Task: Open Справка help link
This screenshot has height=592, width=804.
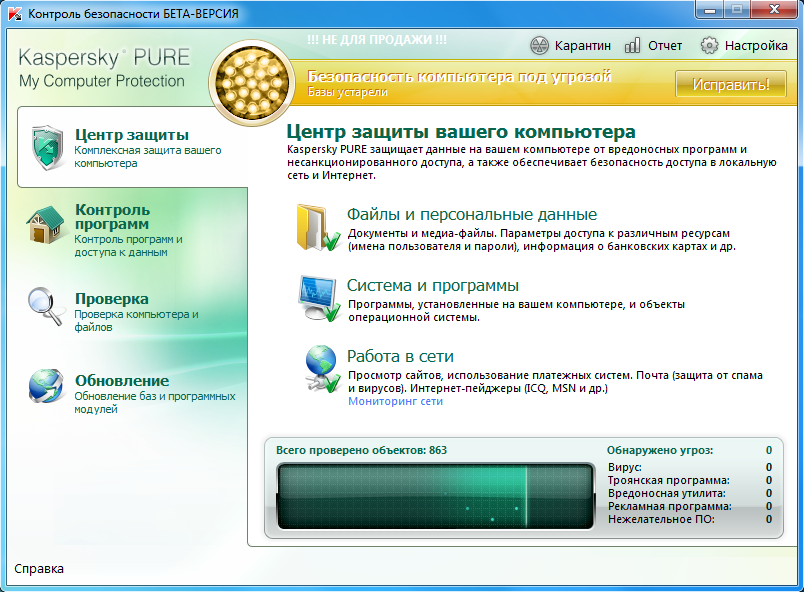Action: tap(39, 569)
